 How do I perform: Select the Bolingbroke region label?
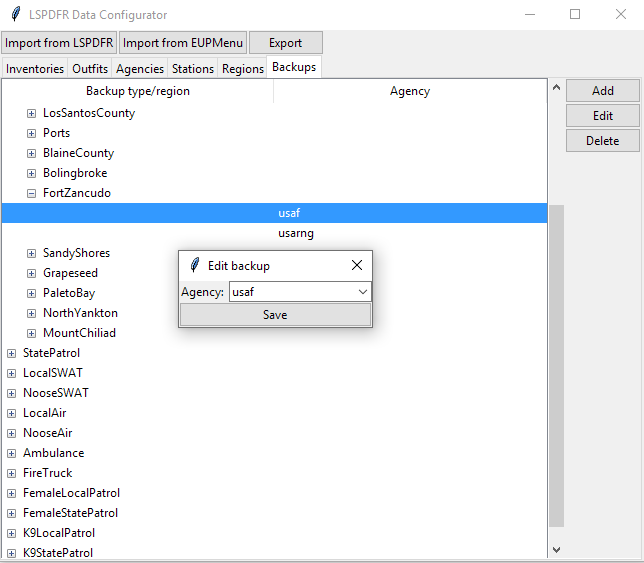click(75, 173)
